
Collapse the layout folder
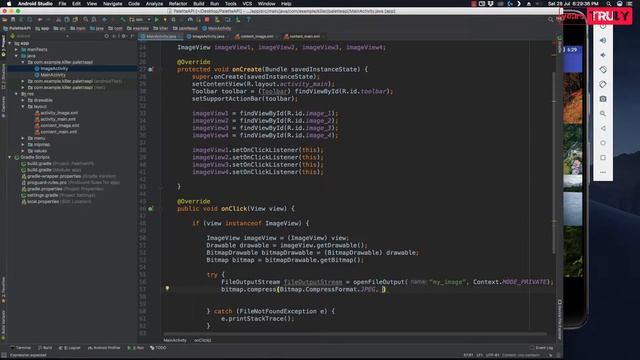tap(23, 107)
